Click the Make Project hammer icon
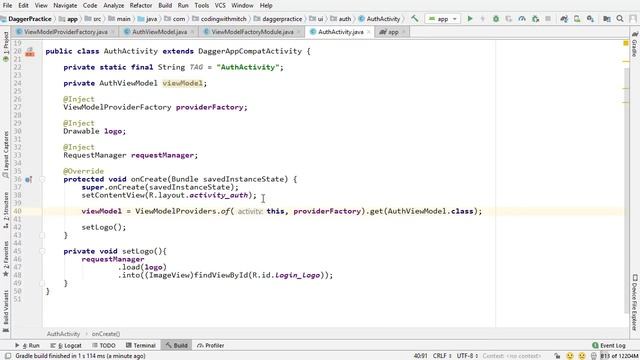This screenshot has width=640, height=360. [x=415, y=19]
